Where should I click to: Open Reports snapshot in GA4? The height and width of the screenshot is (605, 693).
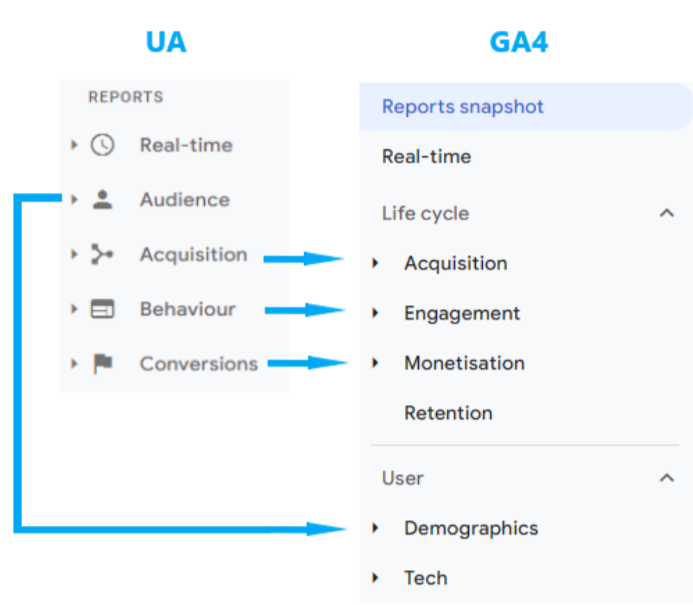tap(463, 107)
